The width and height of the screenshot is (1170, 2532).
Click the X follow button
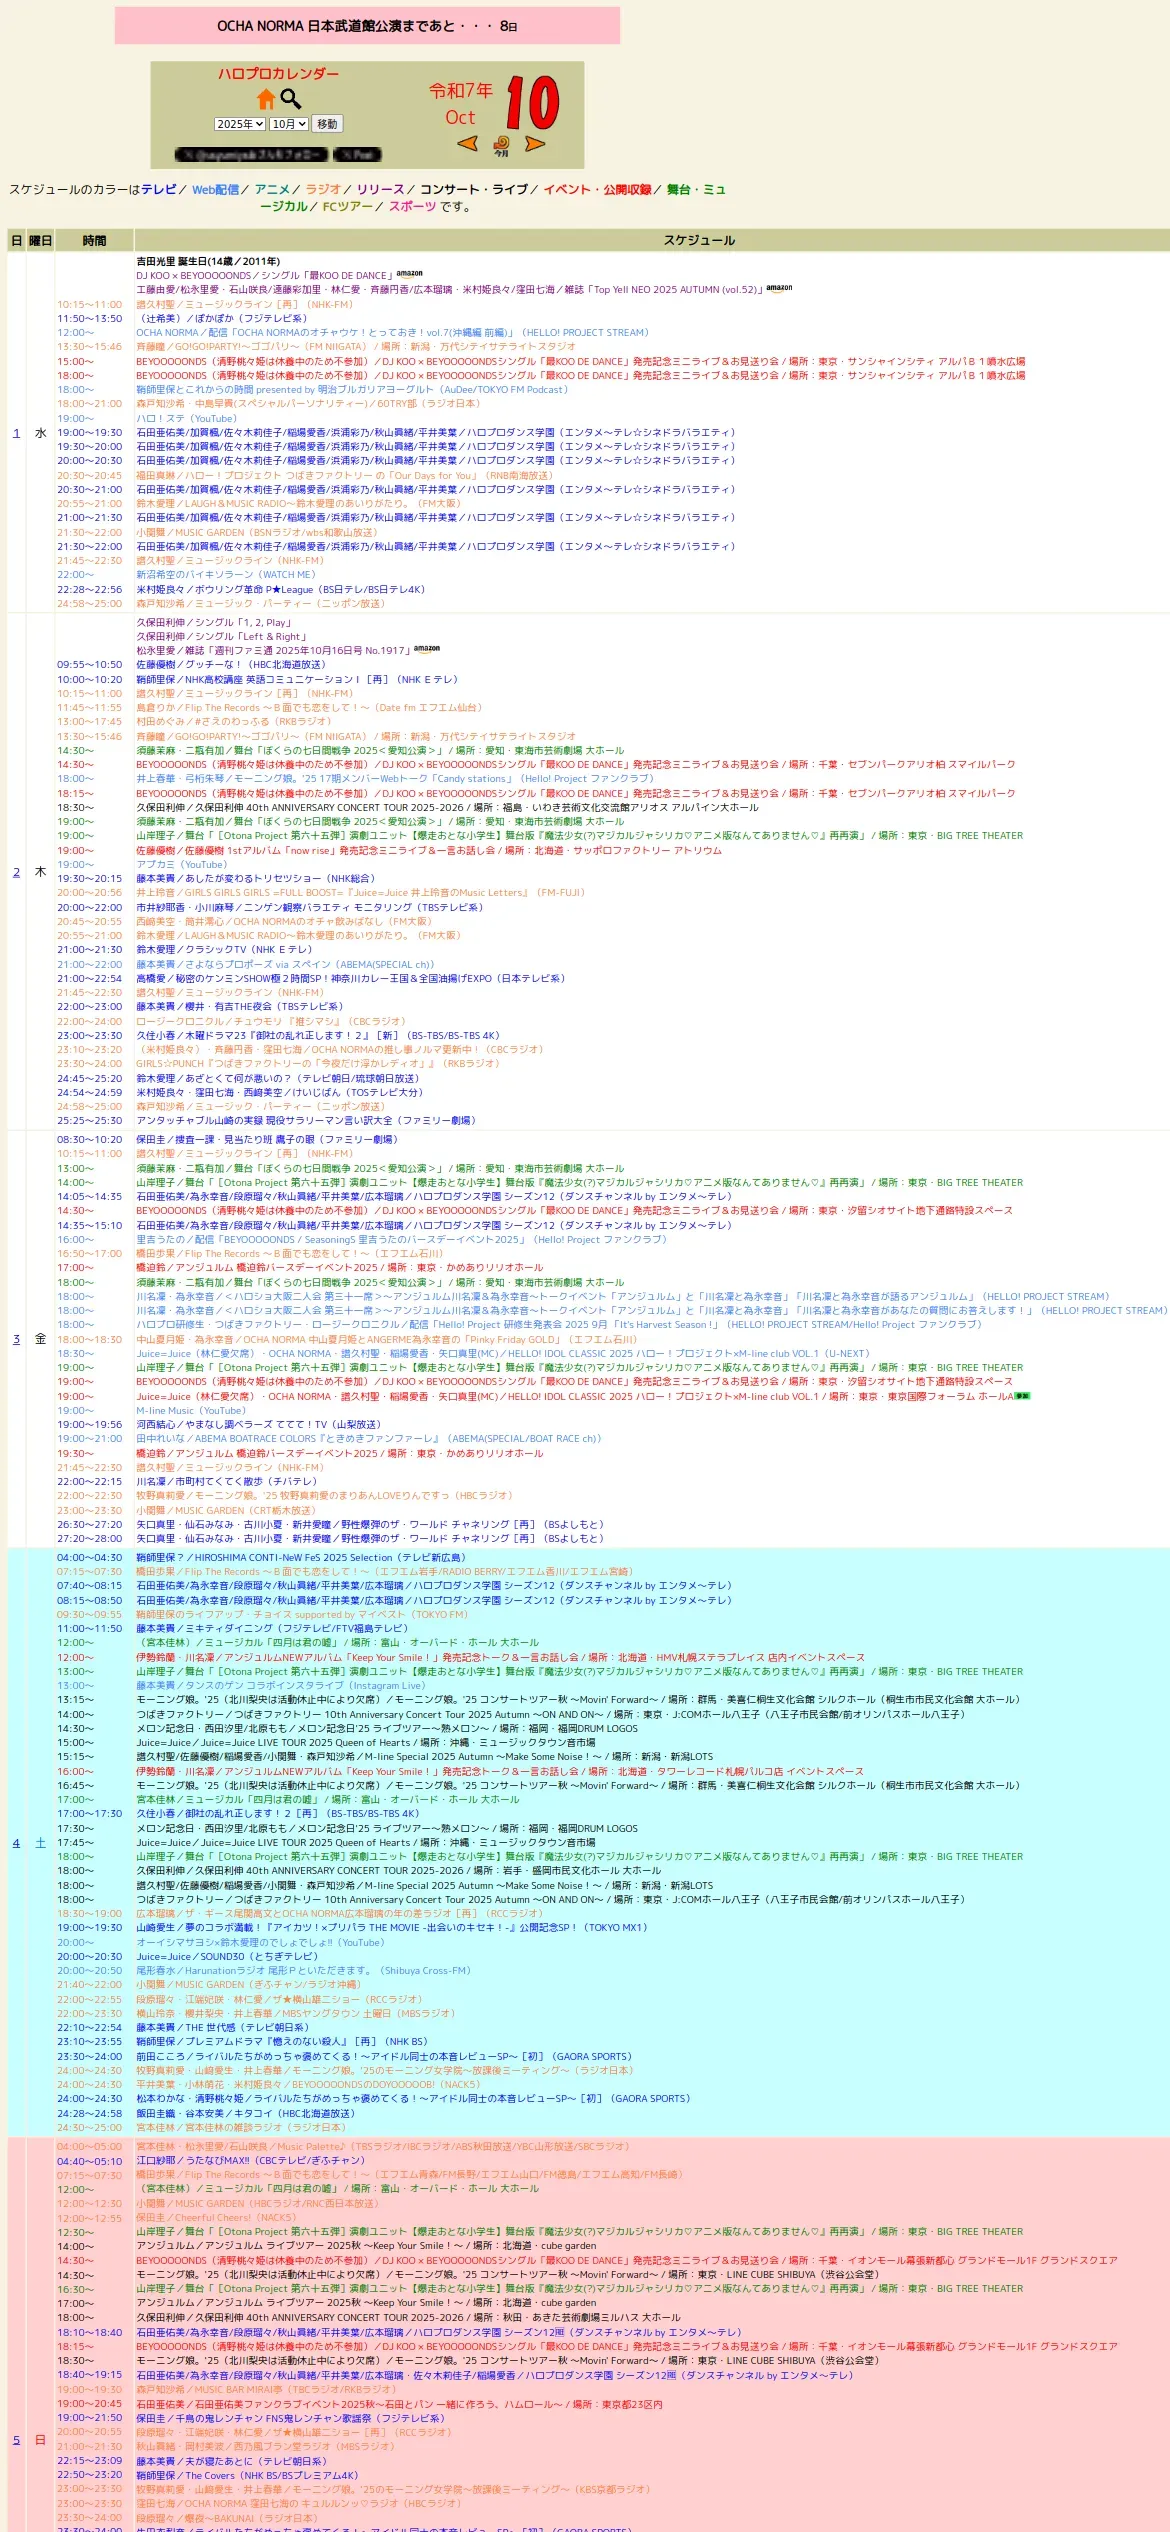251,155
